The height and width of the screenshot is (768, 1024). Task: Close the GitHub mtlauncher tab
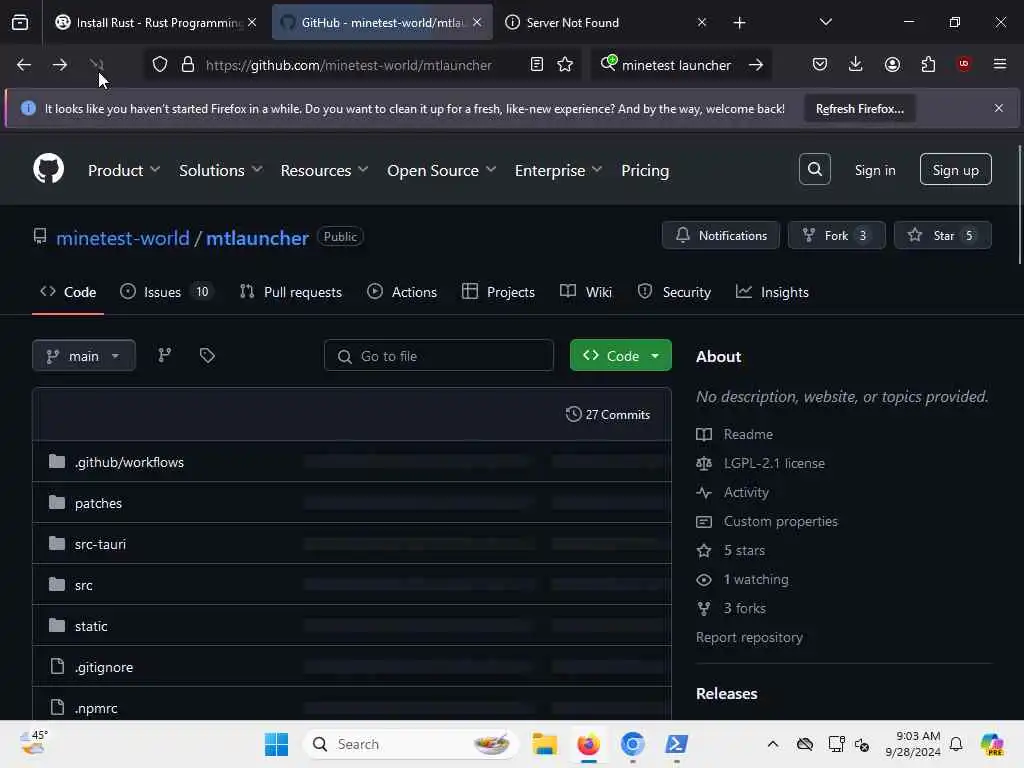point(477,22)
